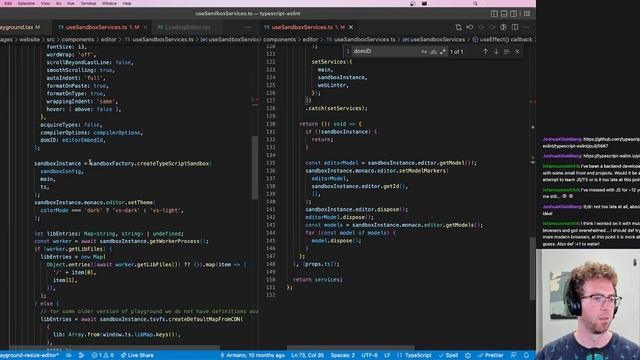Click the feedback icon in status bar
Viewport: 640px width, 360px height.
(x=513, y=355)
